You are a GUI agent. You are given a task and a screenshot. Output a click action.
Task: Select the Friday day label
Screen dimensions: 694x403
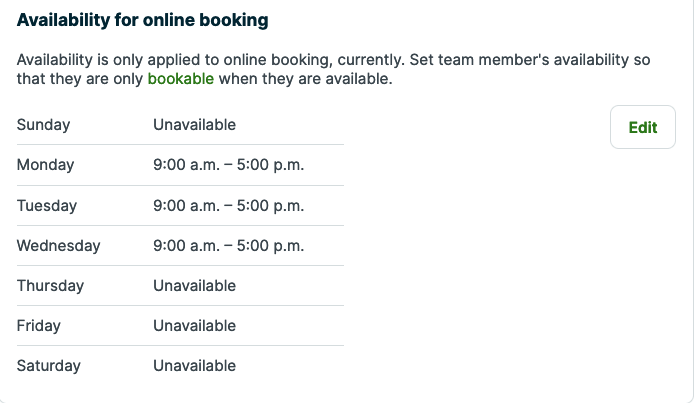[x=39, y=325]
